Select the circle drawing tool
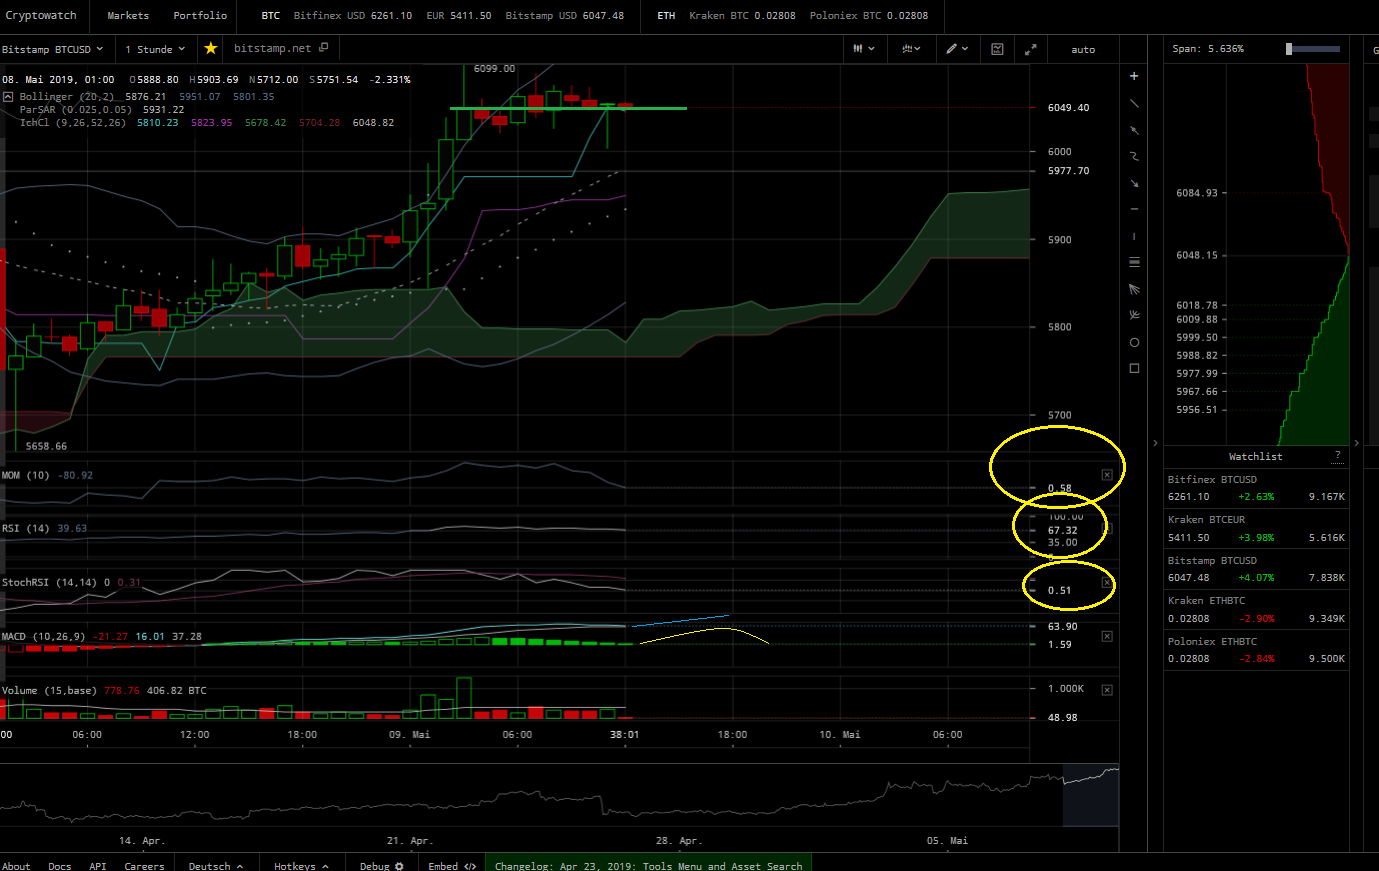 tap(1134, 342)
